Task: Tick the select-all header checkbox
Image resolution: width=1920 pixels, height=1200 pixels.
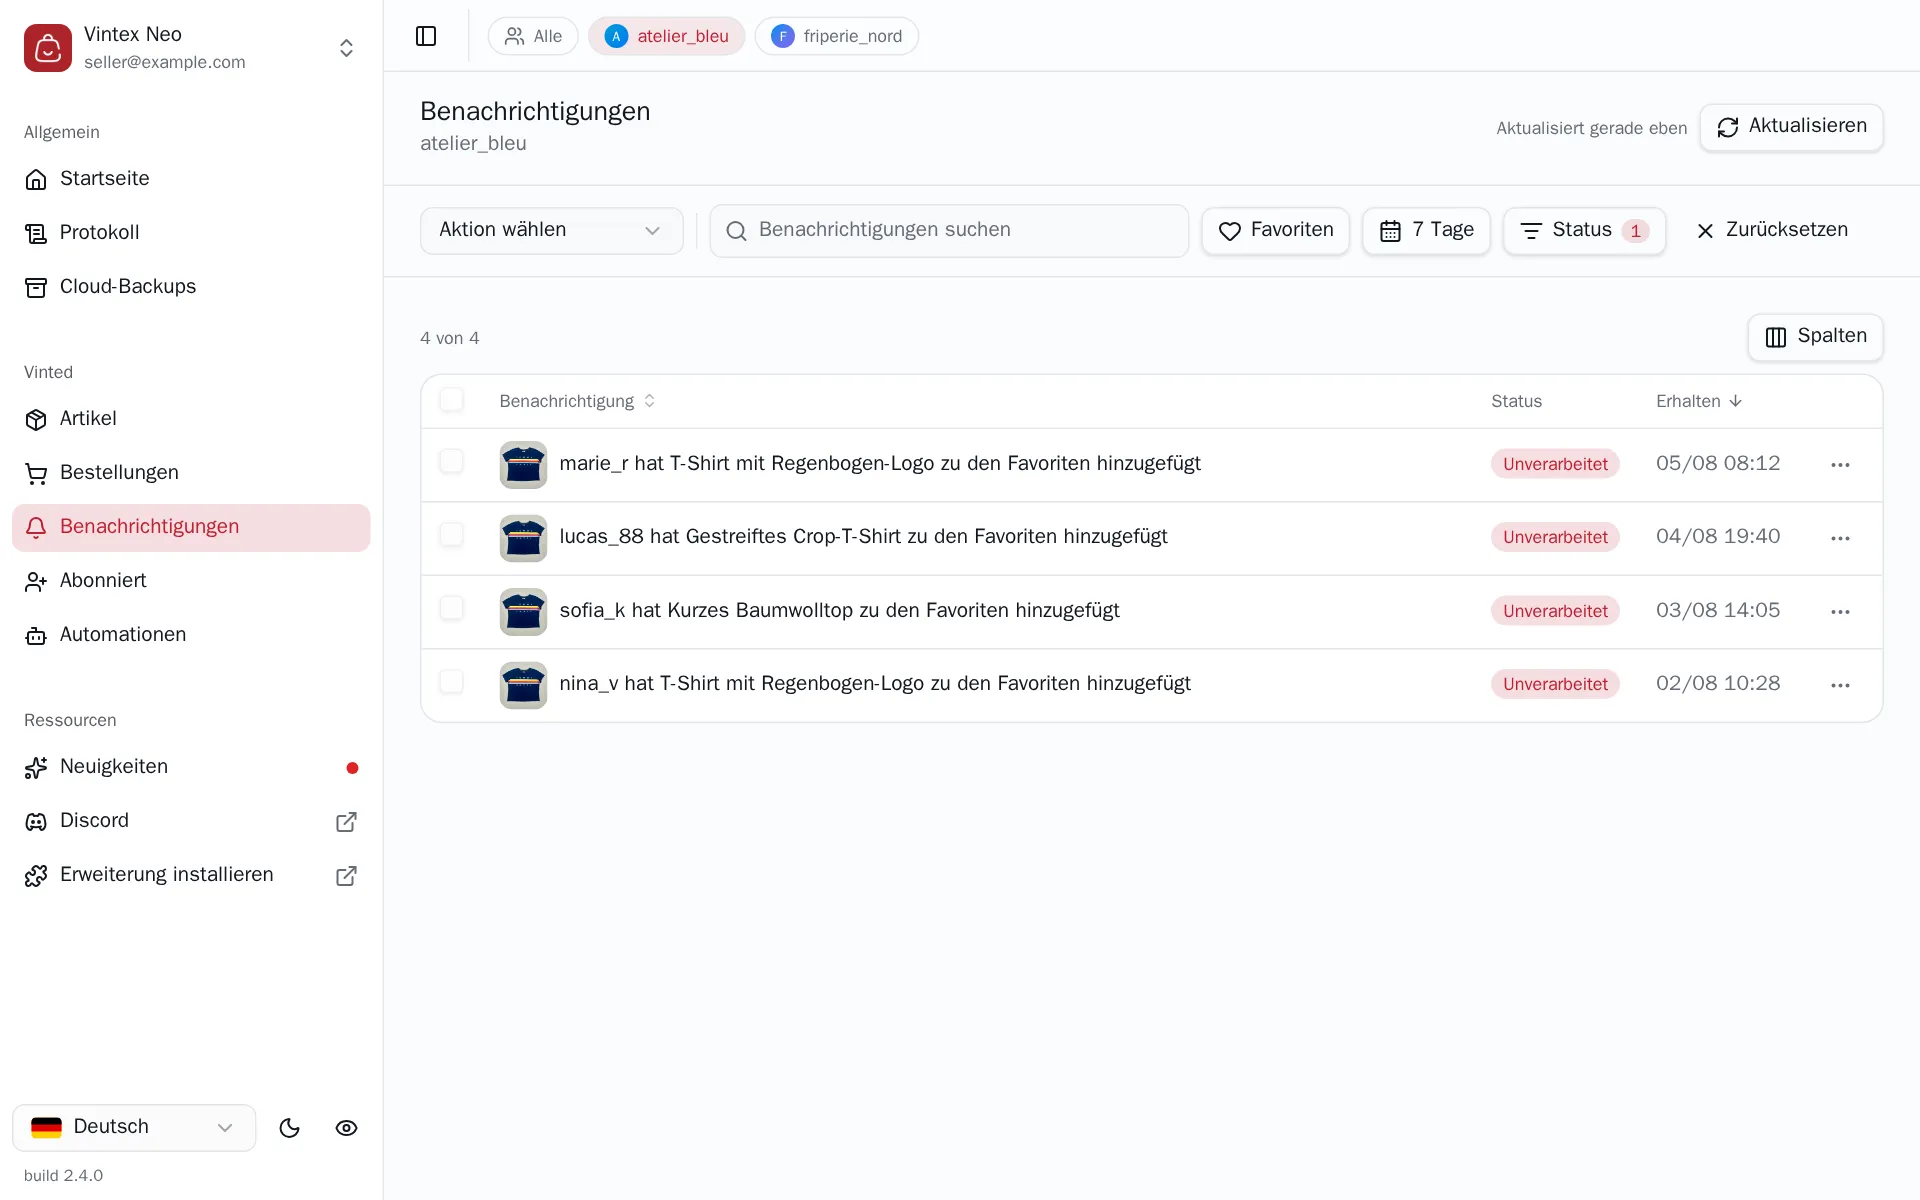Action: (452, 400)
